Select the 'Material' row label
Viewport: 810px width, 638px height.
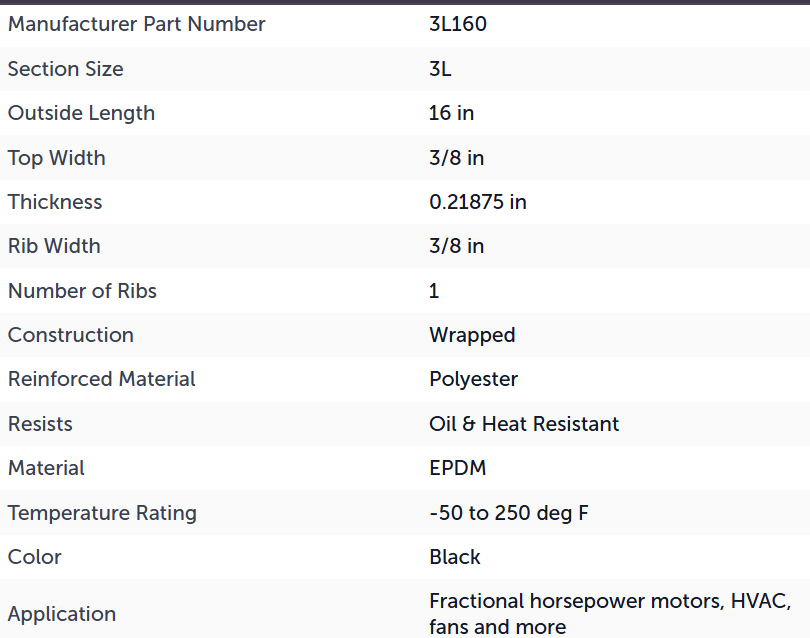46,468
